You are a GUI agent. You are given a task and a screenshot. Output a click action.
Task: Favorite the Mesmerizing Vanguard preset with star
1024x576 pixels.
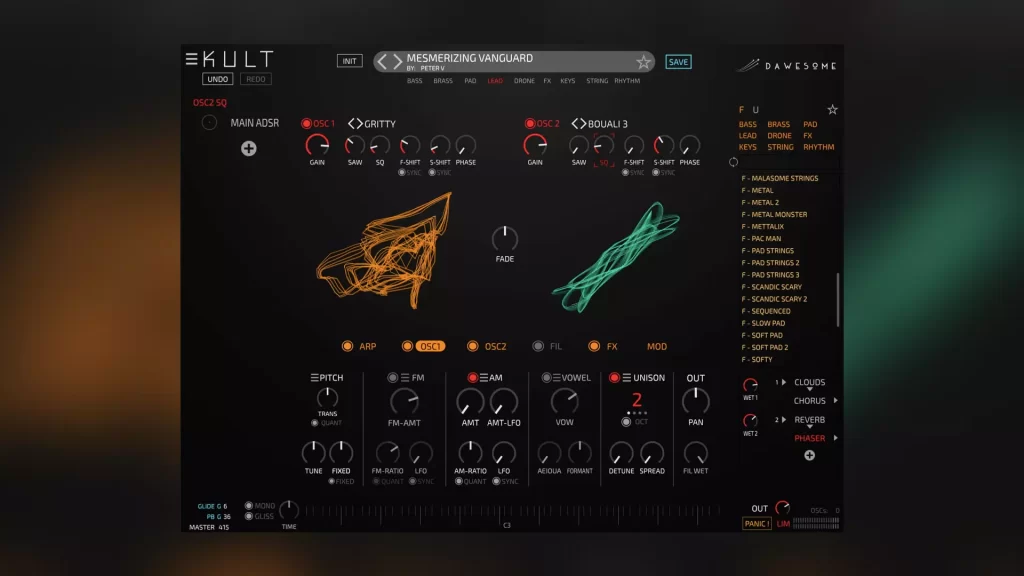[643, 62]
